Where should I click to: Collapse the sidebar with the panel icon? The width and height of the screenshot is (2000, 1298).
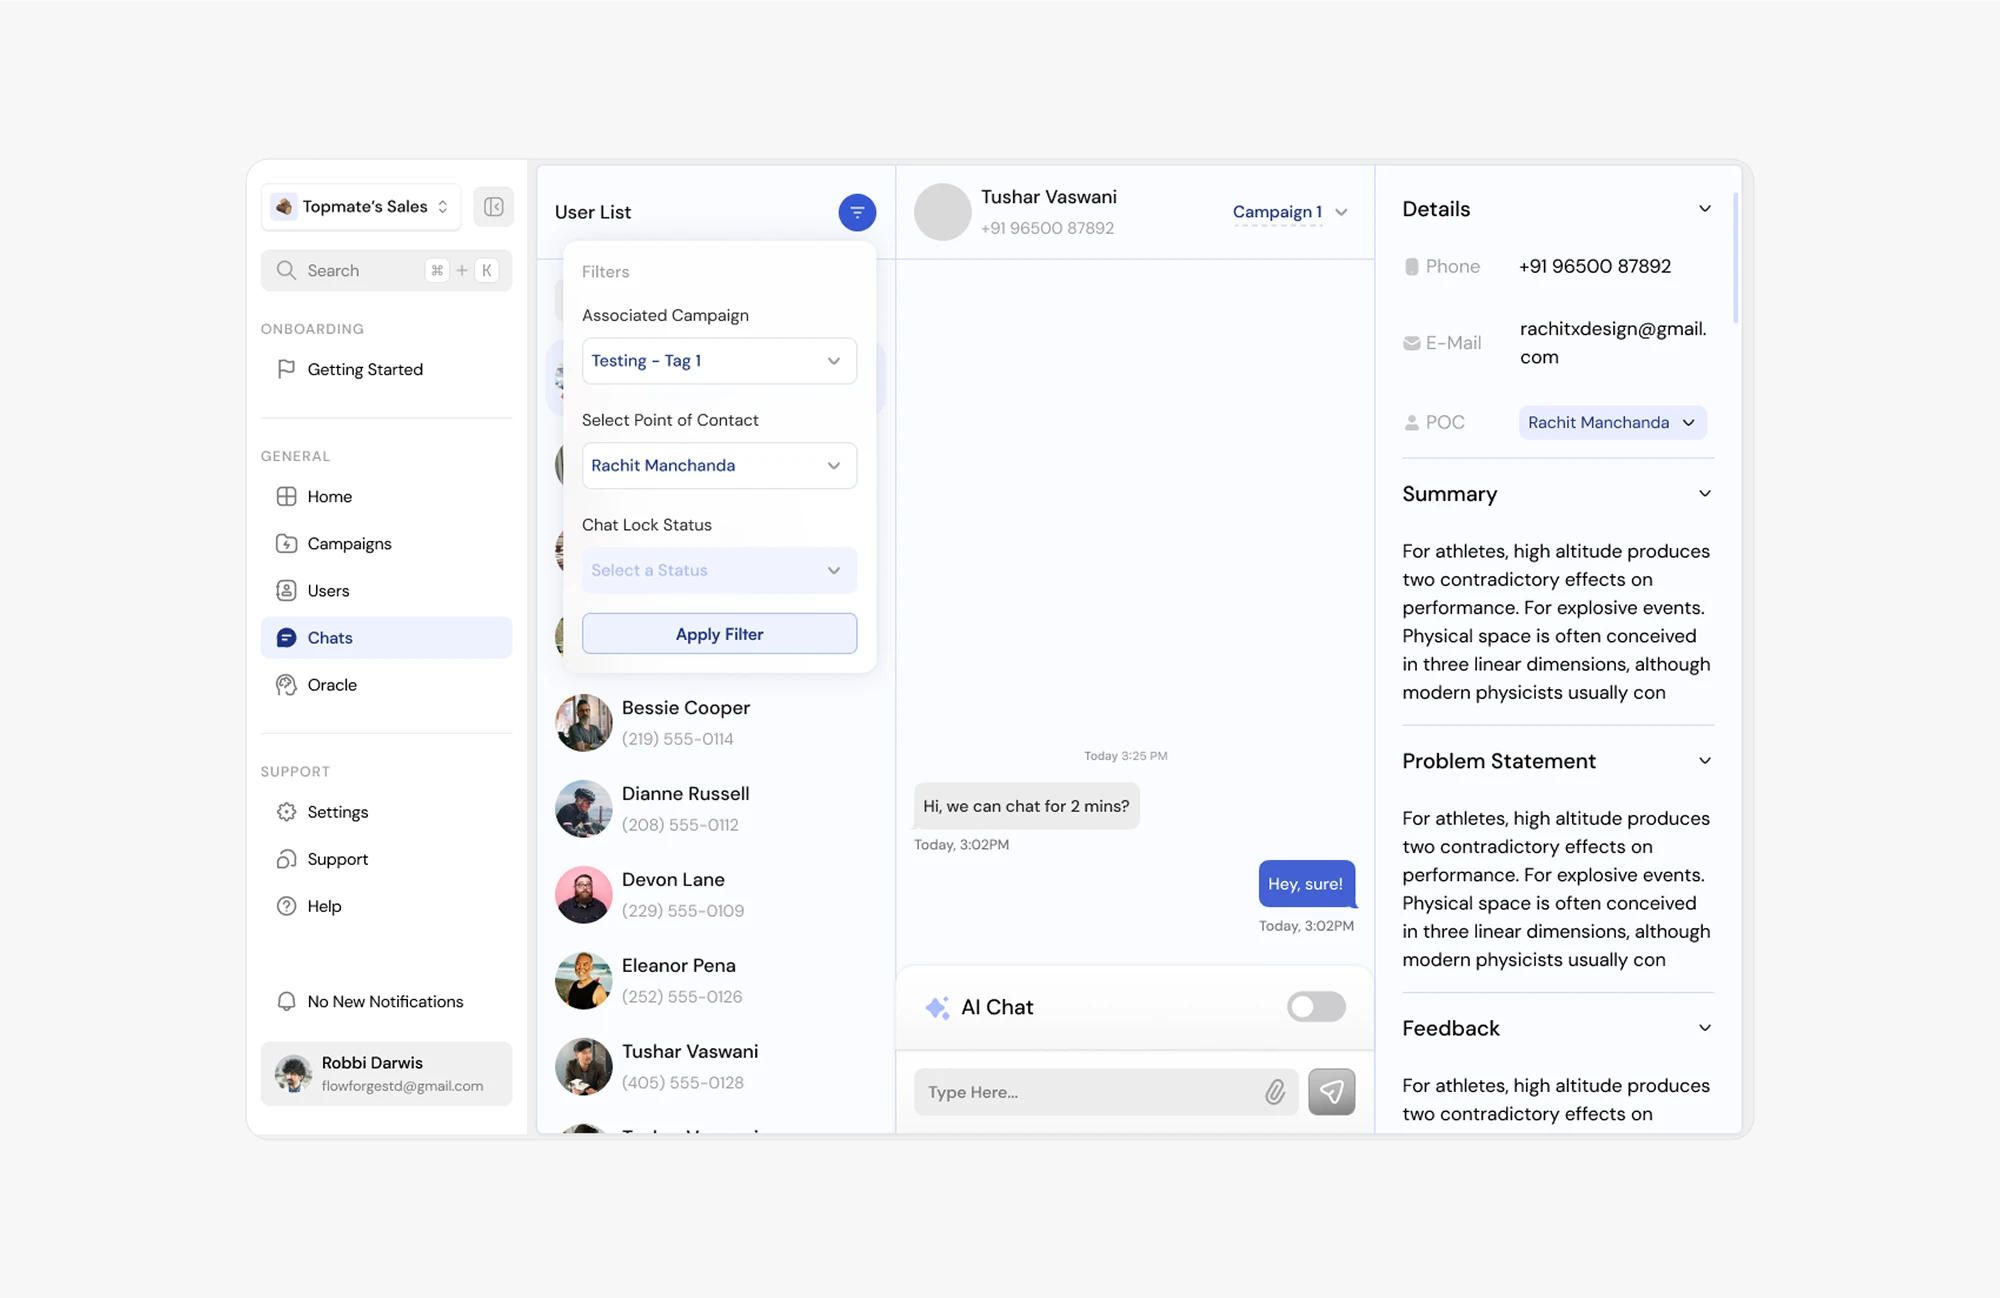493,206
